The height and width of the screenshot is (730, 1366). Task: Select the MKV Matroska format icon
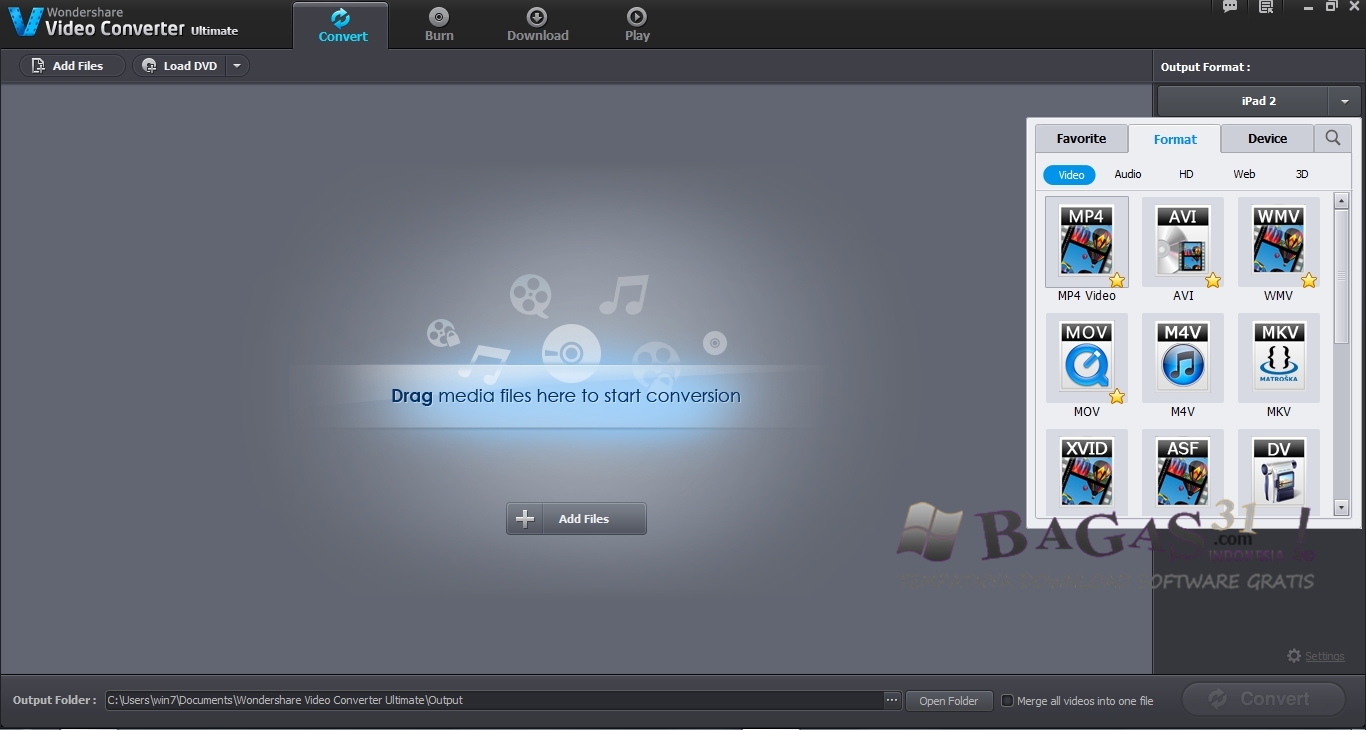(x=1278, y=358)
